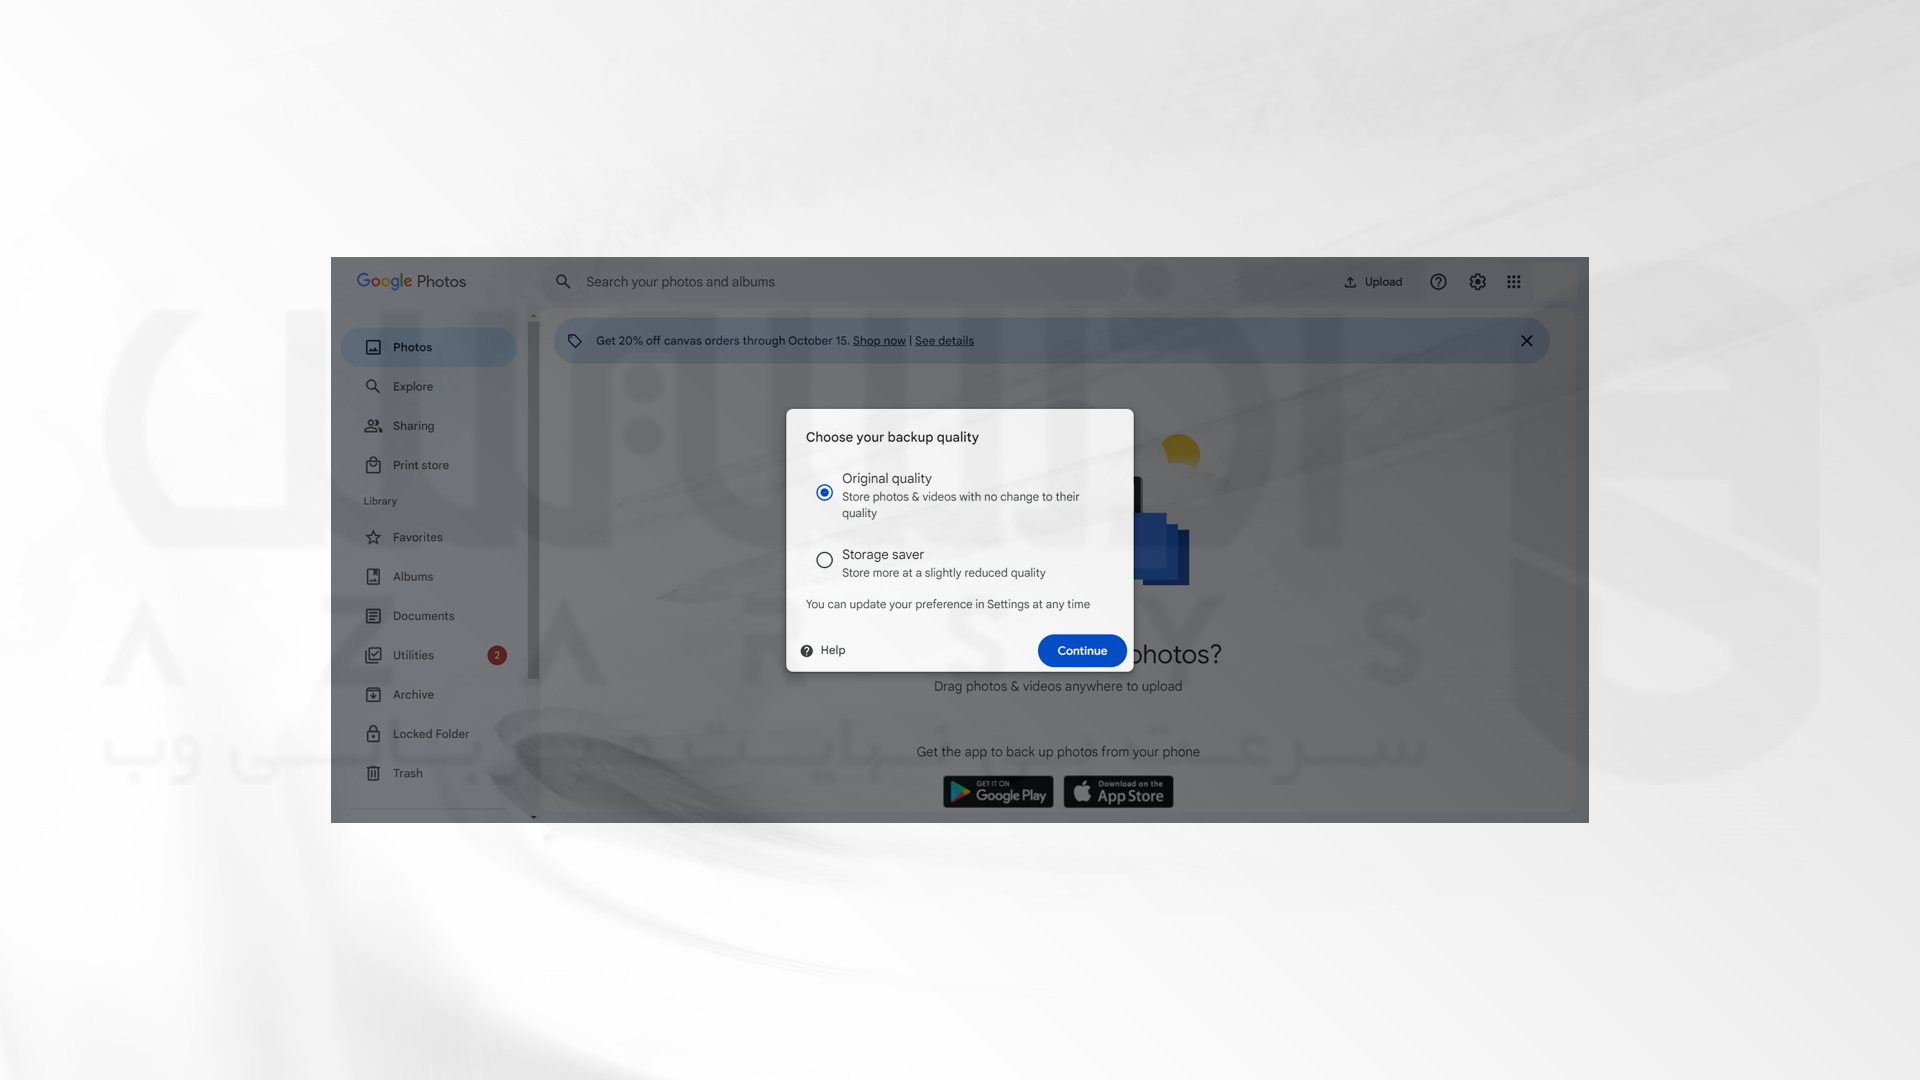Click the Settings gear icon

click(1477, 282)
